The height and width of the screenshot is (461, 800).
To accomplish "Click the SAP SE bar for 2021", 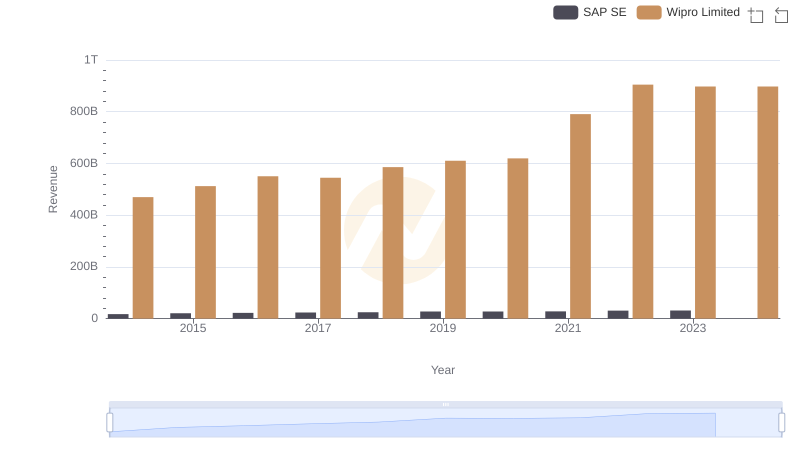I will pyautogui.click(x=556, y=315).
